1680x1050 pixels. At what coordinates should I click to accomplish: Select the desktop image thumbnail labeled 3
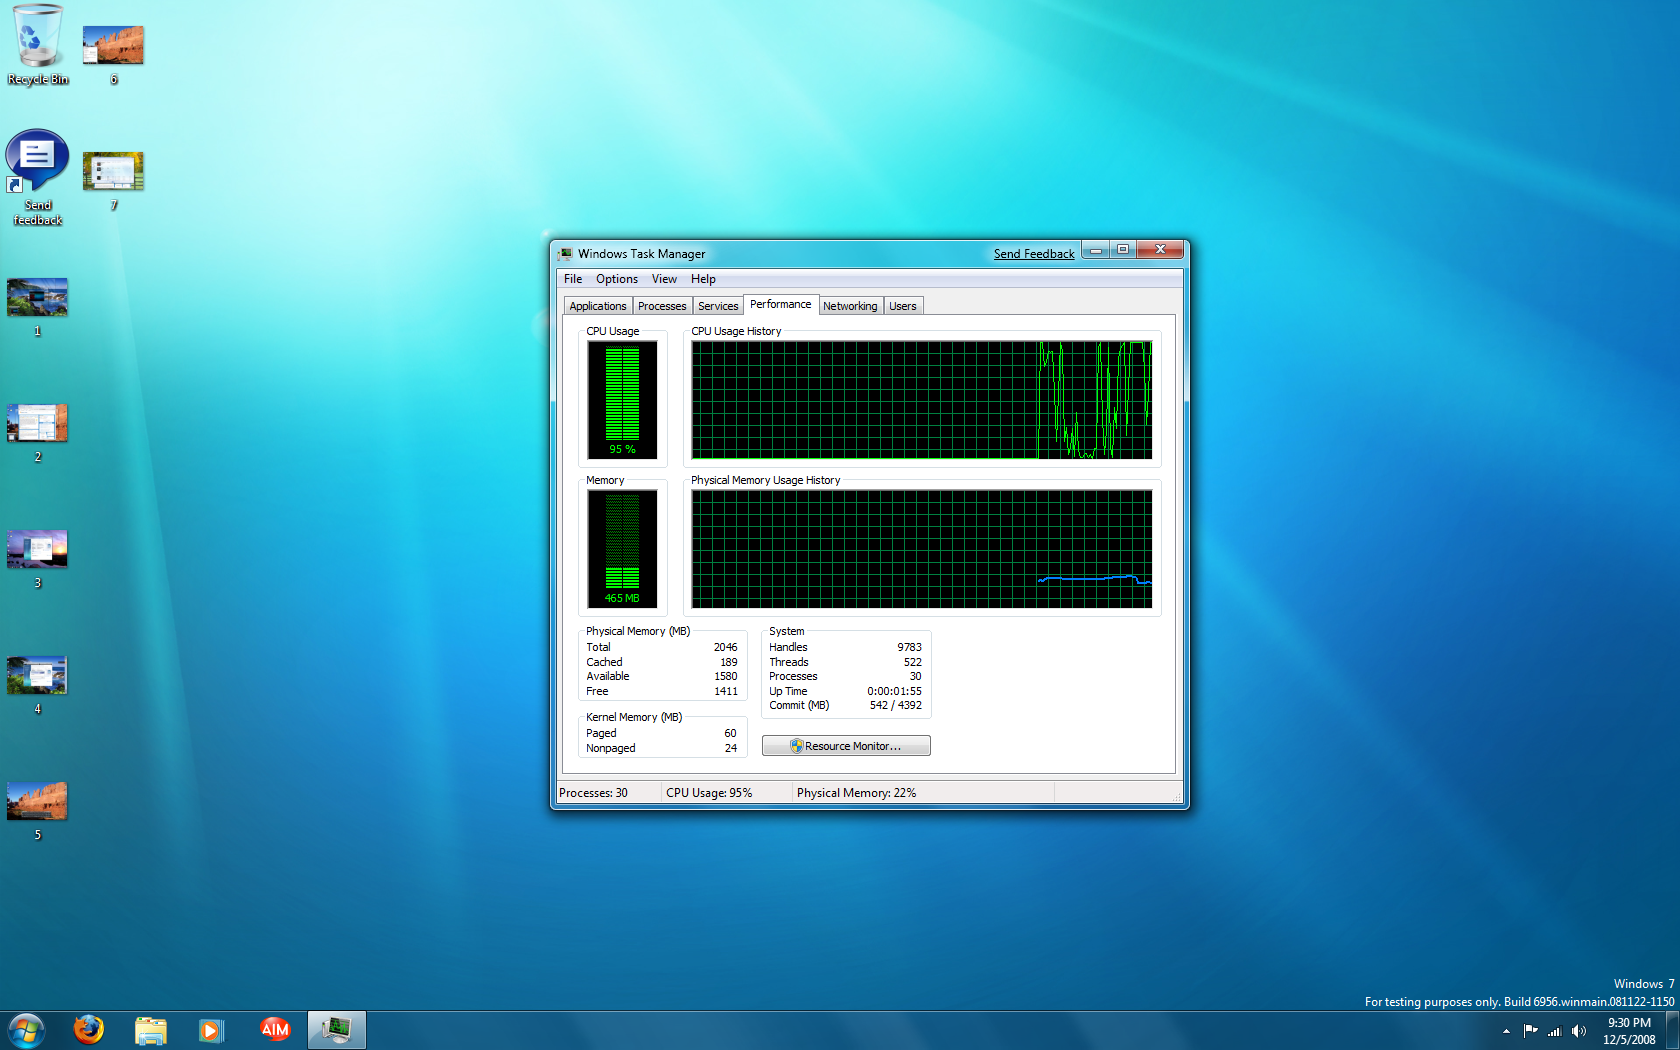[x=37, y=550]
